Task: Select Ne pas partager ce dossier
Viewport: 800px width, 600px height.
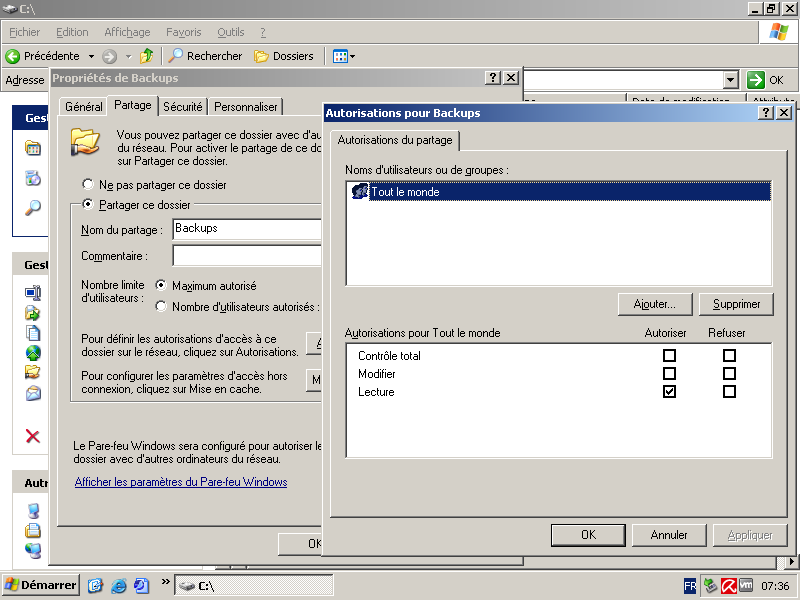Action: click(x=88, y=185)
